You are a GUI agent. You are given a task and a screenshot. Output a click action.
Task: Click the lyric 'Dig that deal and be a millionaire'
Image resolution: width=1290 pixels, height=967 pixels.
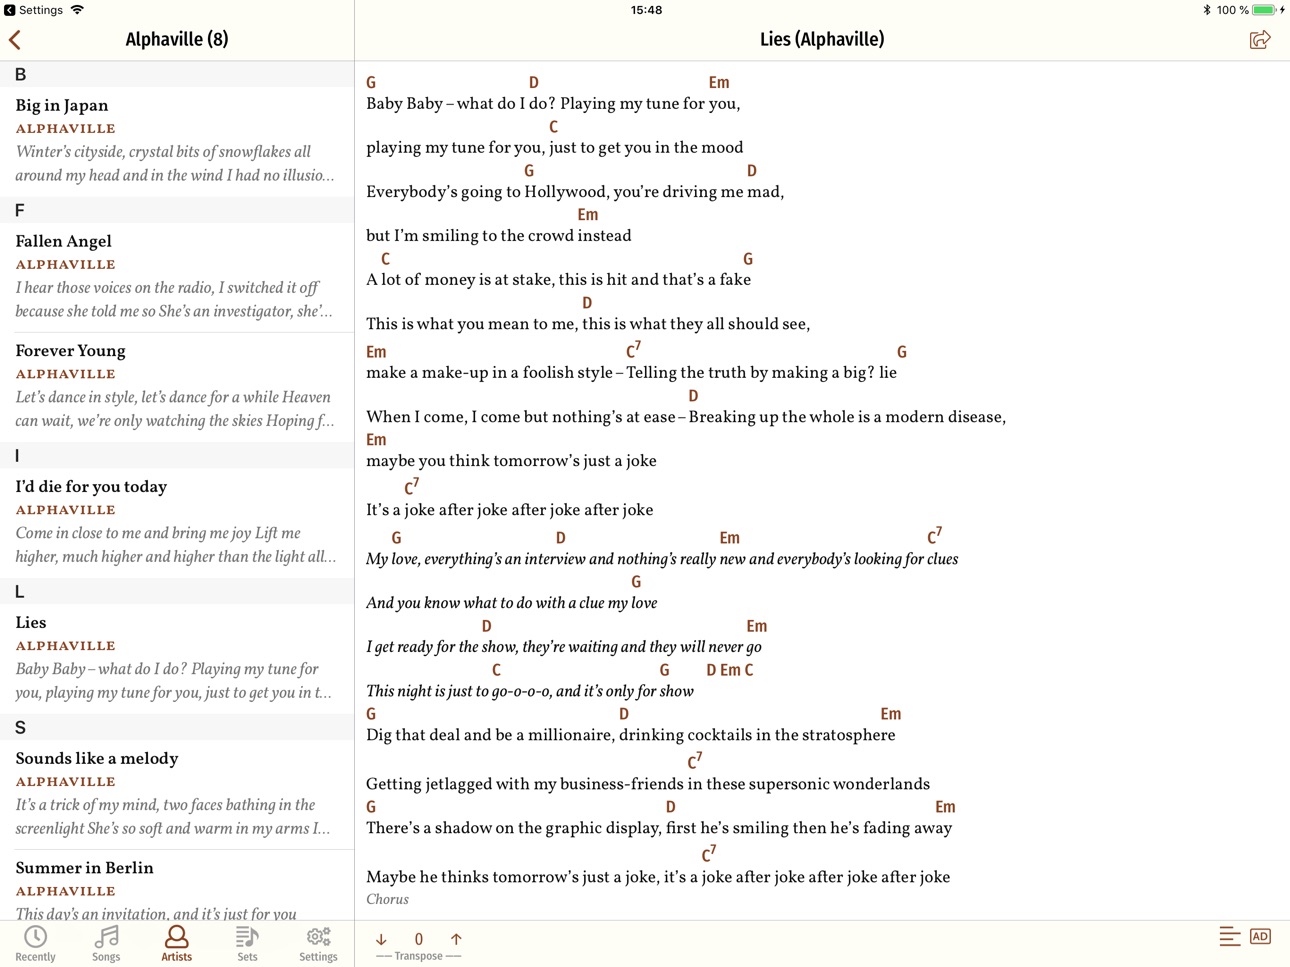coord(488,736)
